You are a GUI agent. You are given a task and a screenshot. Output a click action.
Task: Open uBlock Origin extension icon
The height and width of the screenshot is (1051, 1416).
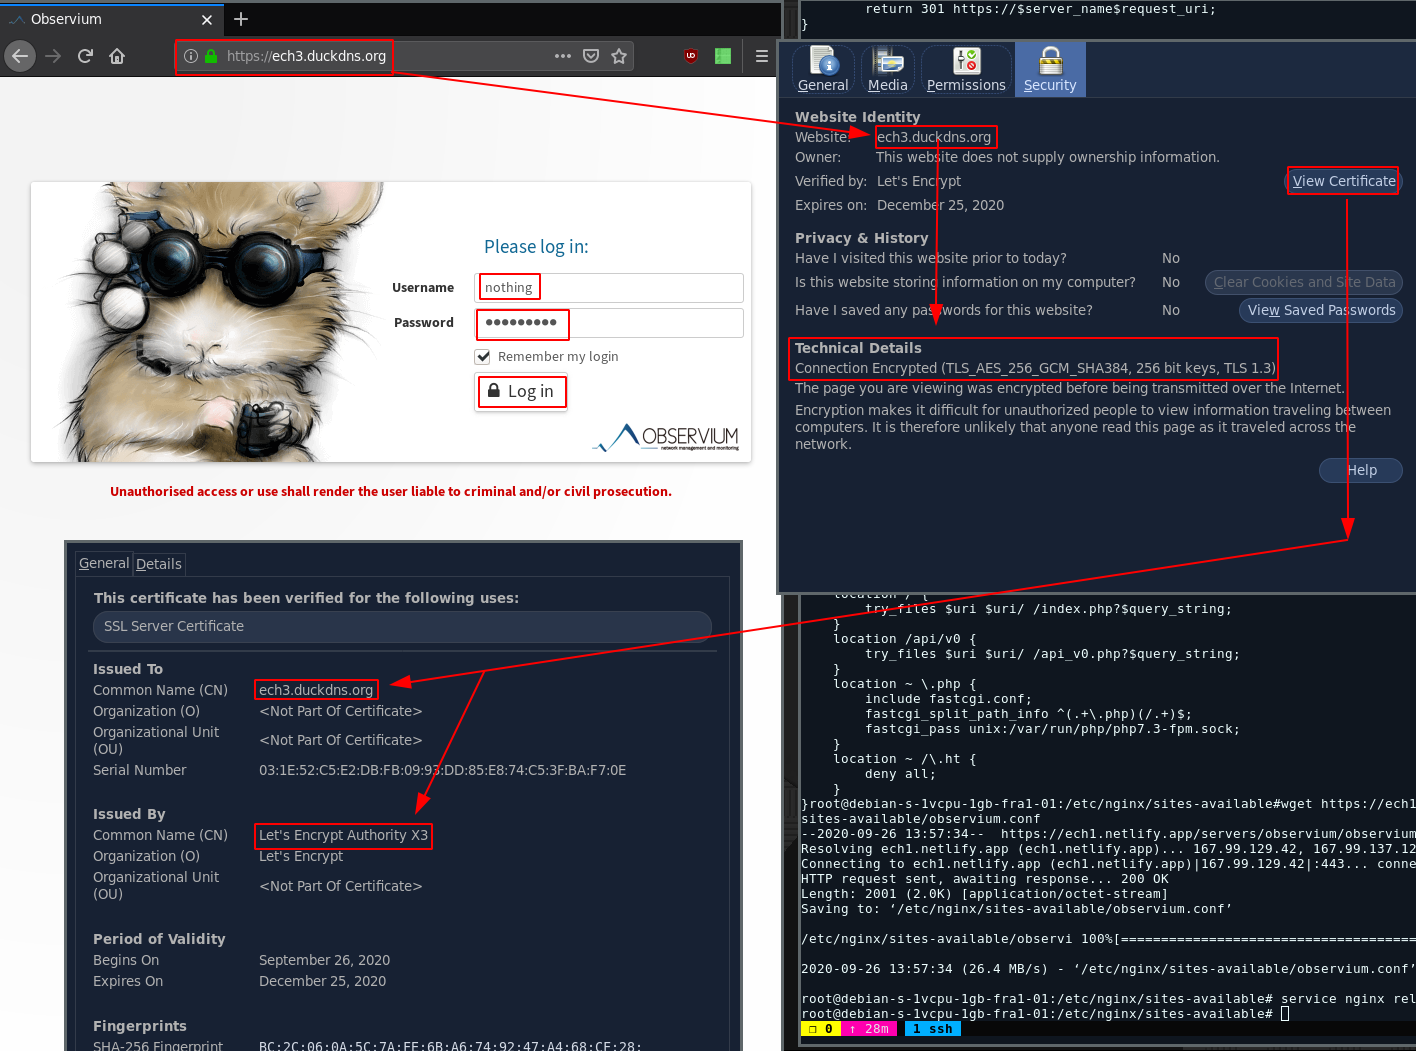click(x=691, y=56)
